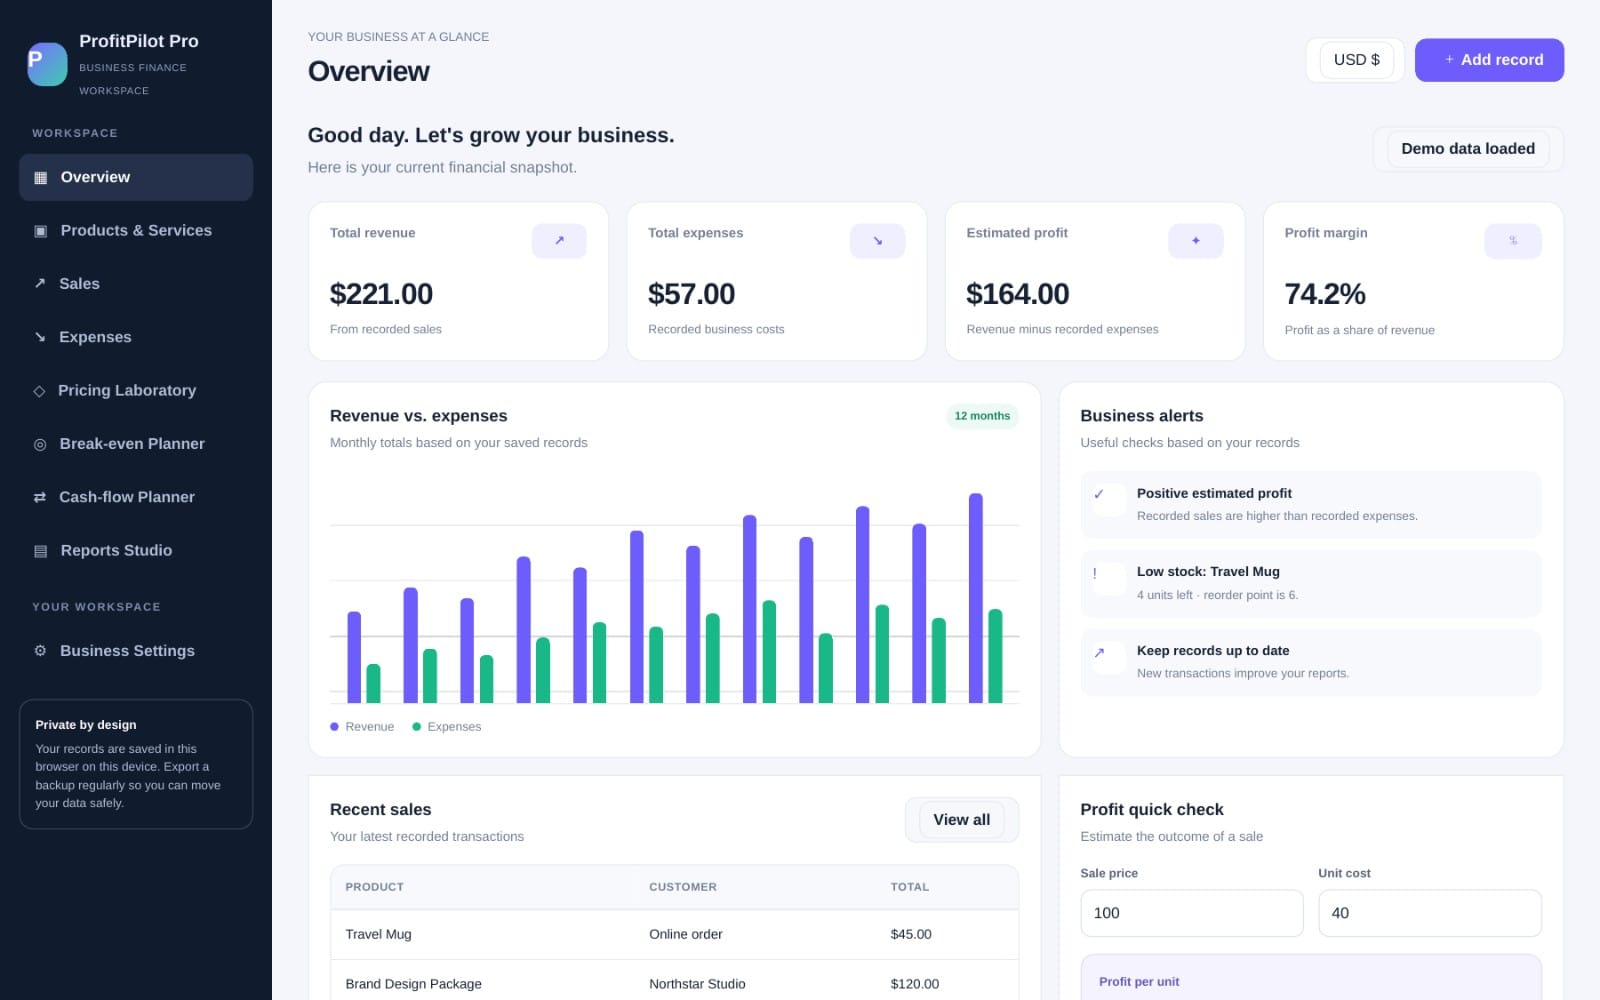Image resolution: width=1600 pixels, height=1000 pixels.
Task: Click the Brand Design Package row name
Action: click(413, 984)
